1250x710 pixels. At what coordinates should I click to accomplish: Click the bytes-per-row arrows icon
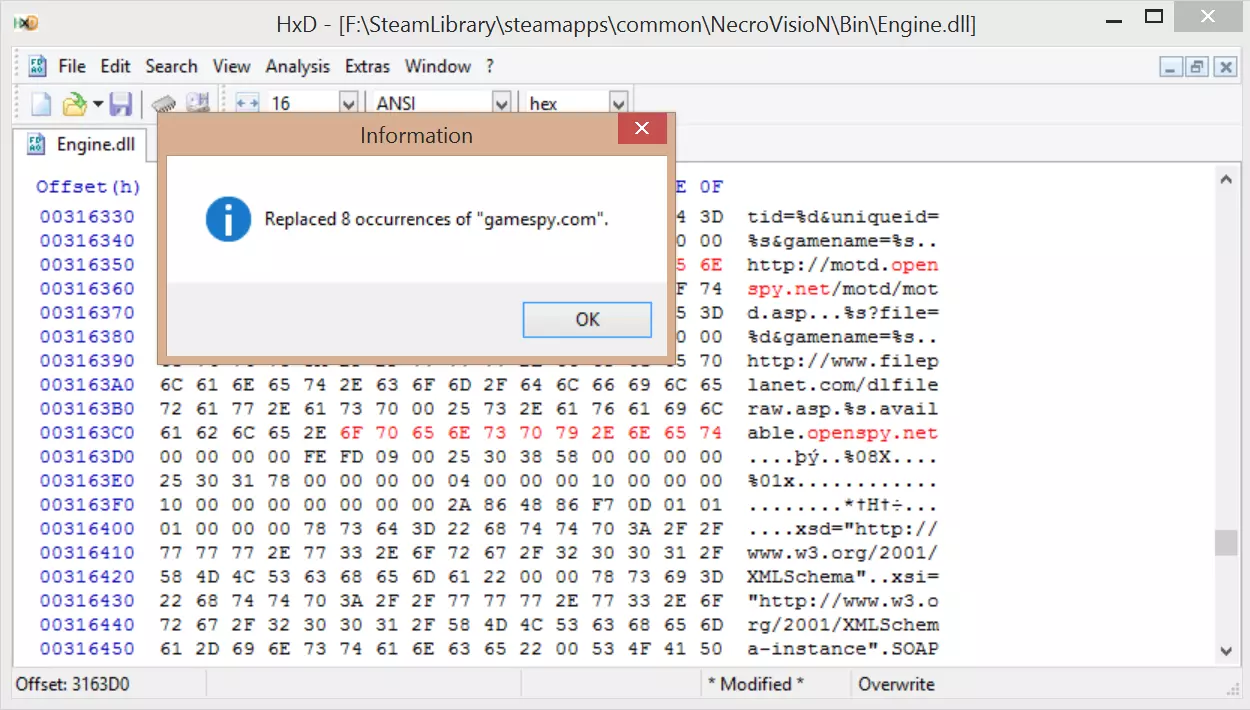[x=247, y=104]
